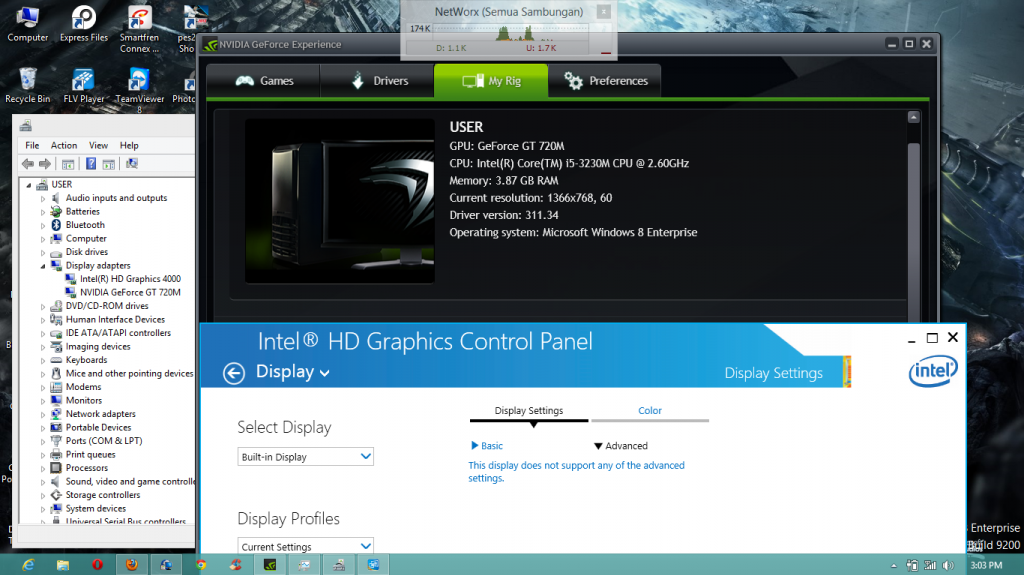Open Express Files desktop icon
This screenshot has height=575, width=1024.
[84, 24]
